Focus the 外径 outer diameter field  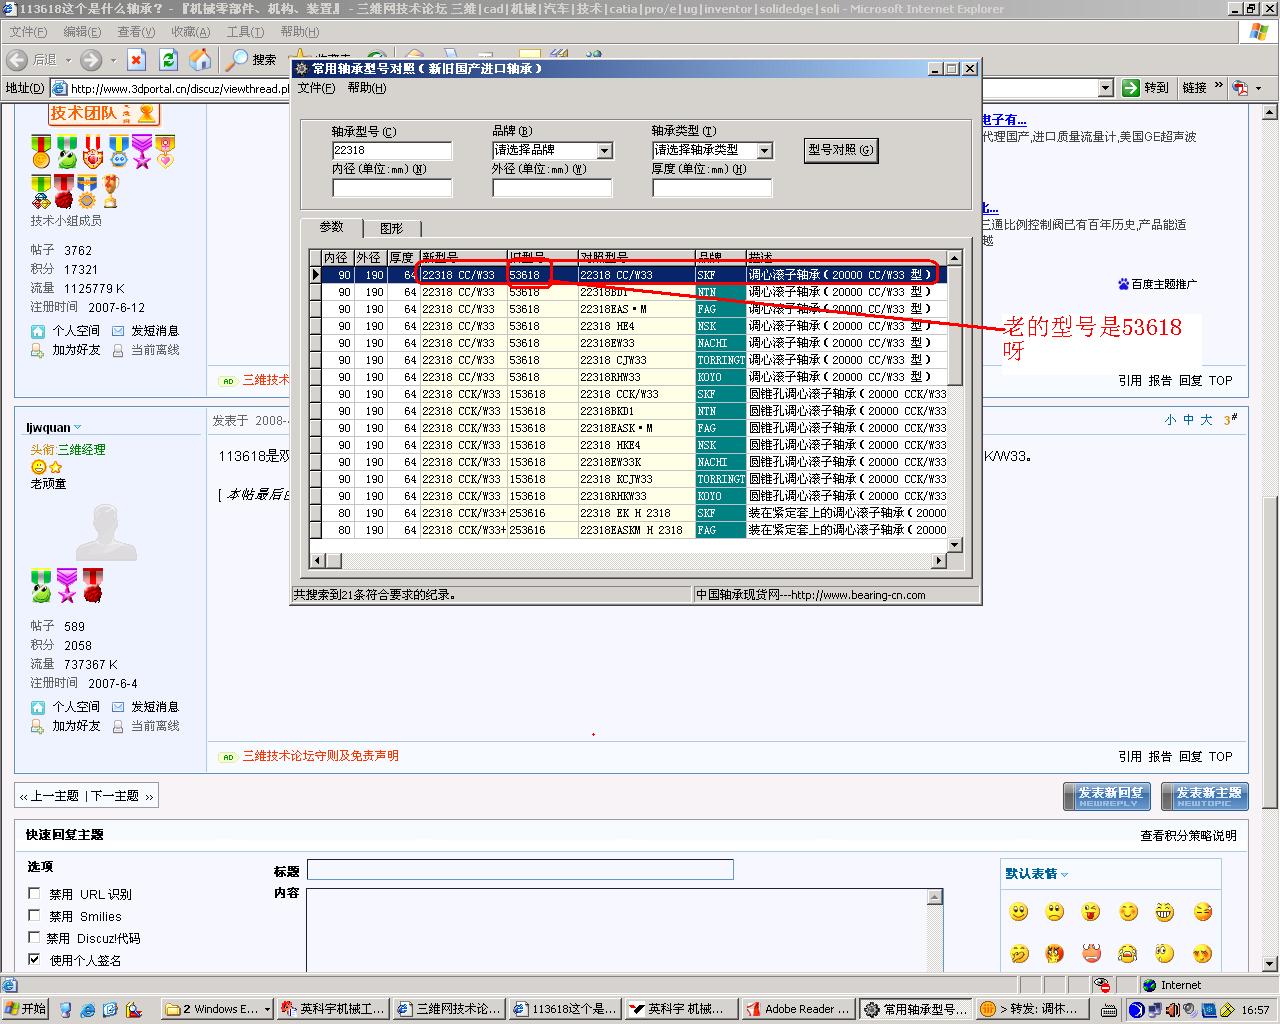point(552,187)
